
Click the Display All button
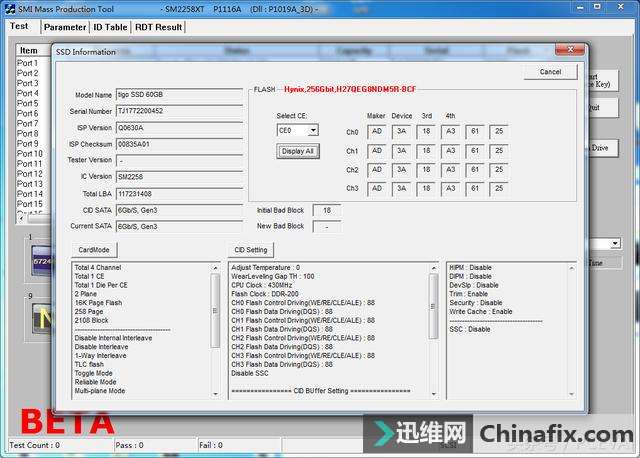298,151
